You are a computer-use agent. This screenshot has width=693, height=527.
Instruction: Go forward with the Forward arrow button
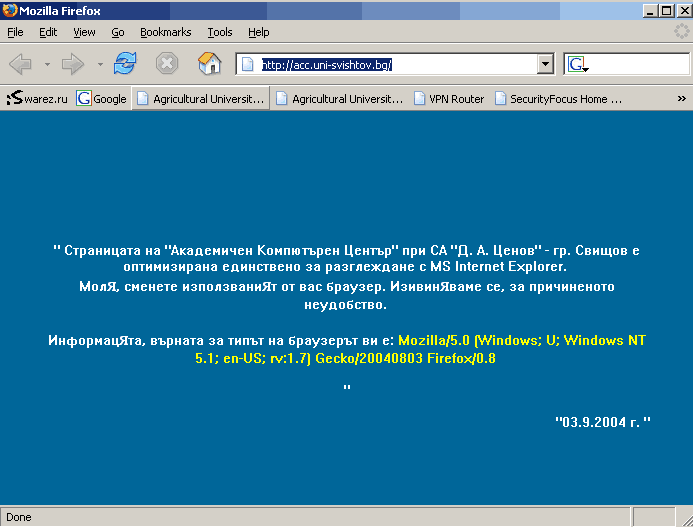click(73, 65)
